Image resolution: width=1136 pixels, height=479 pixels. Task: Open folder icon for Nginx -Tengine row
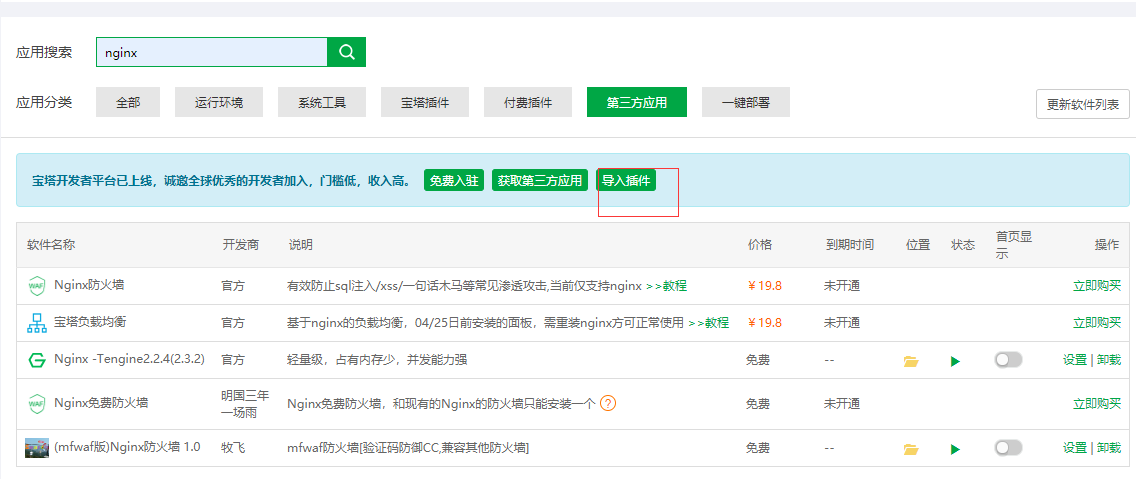coord(911,361)
